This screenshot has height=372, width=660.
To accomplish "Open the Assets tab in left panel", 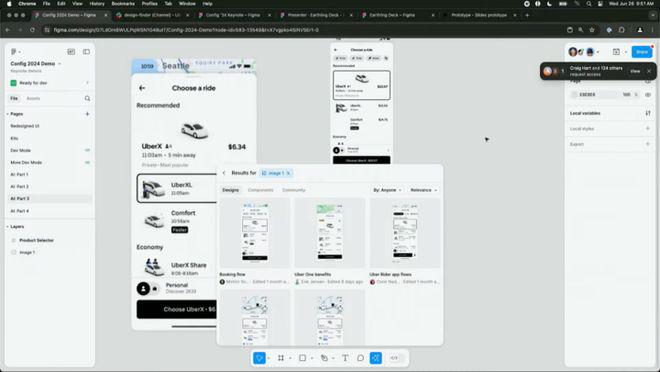I will (33, 98).
